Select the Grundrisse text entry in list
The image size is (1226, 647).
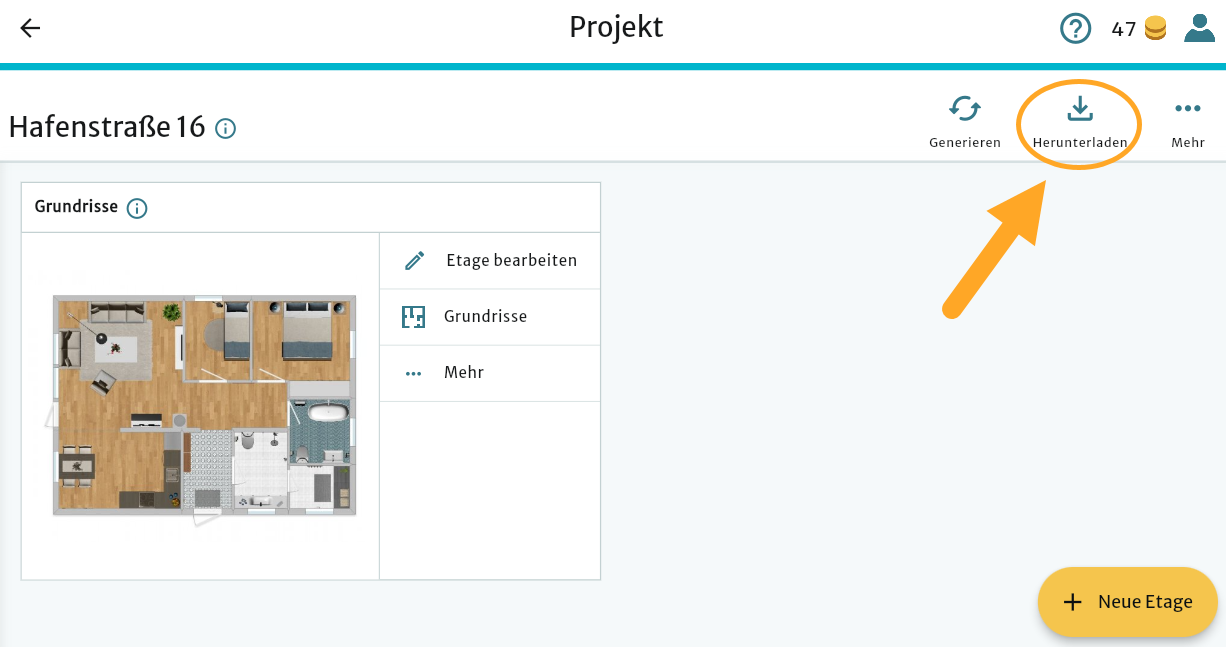pos(485,317)
